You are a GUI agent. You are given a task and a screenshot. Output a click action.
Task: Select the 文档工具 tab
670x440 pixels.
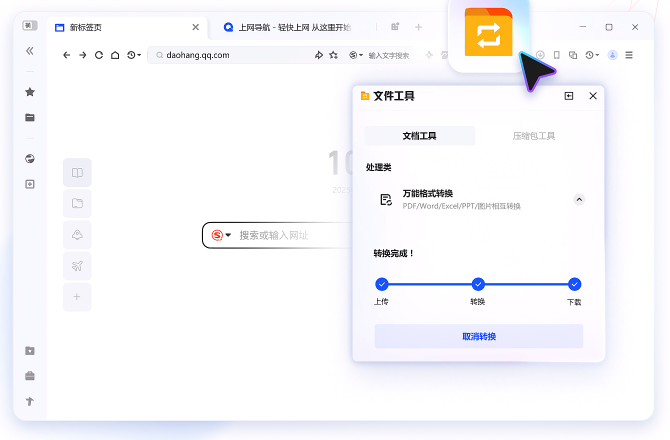(420, 136)
